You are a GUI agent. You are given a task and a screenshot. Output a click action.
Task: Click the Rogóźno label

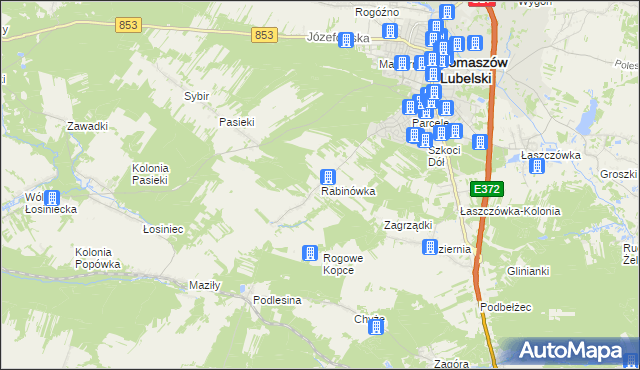(x=377, y=12)
